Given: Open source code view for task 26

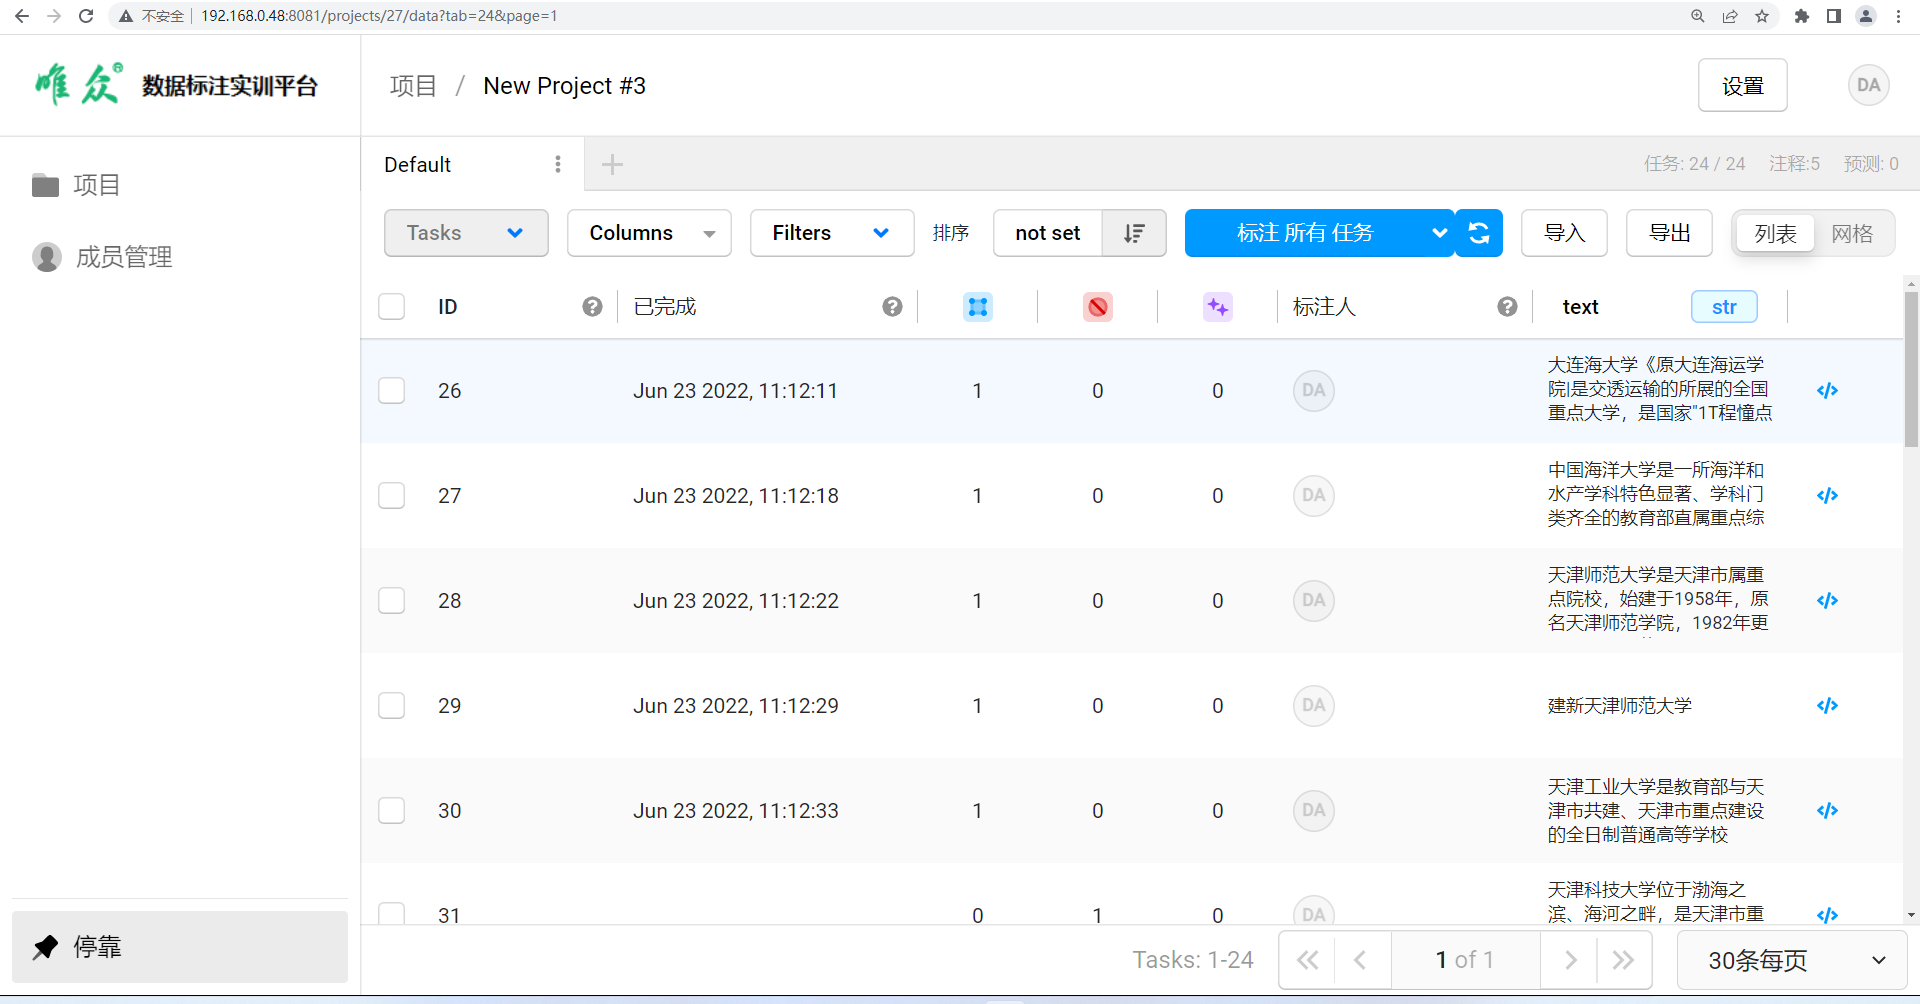Looking at the screenshot, I should 1827,391.
